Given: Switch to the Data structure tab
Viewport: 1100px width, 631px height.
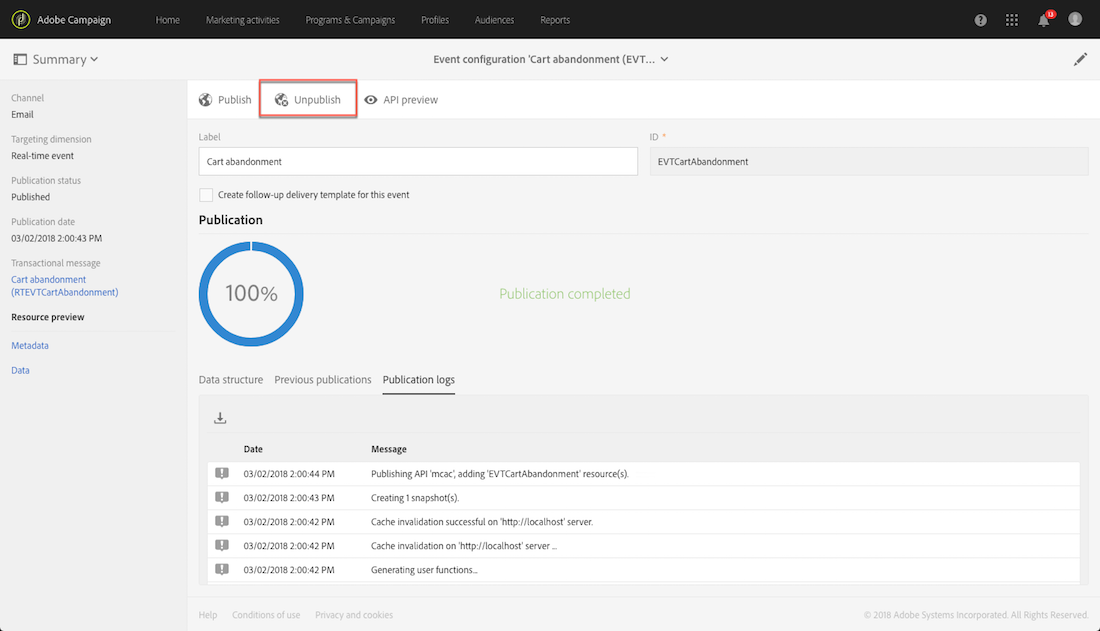Looking at the screenshot, I should point(231,380).
